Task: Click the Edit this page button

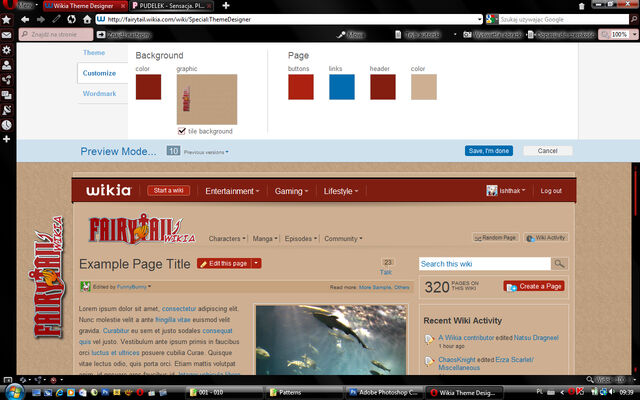Action: point(224,263)
